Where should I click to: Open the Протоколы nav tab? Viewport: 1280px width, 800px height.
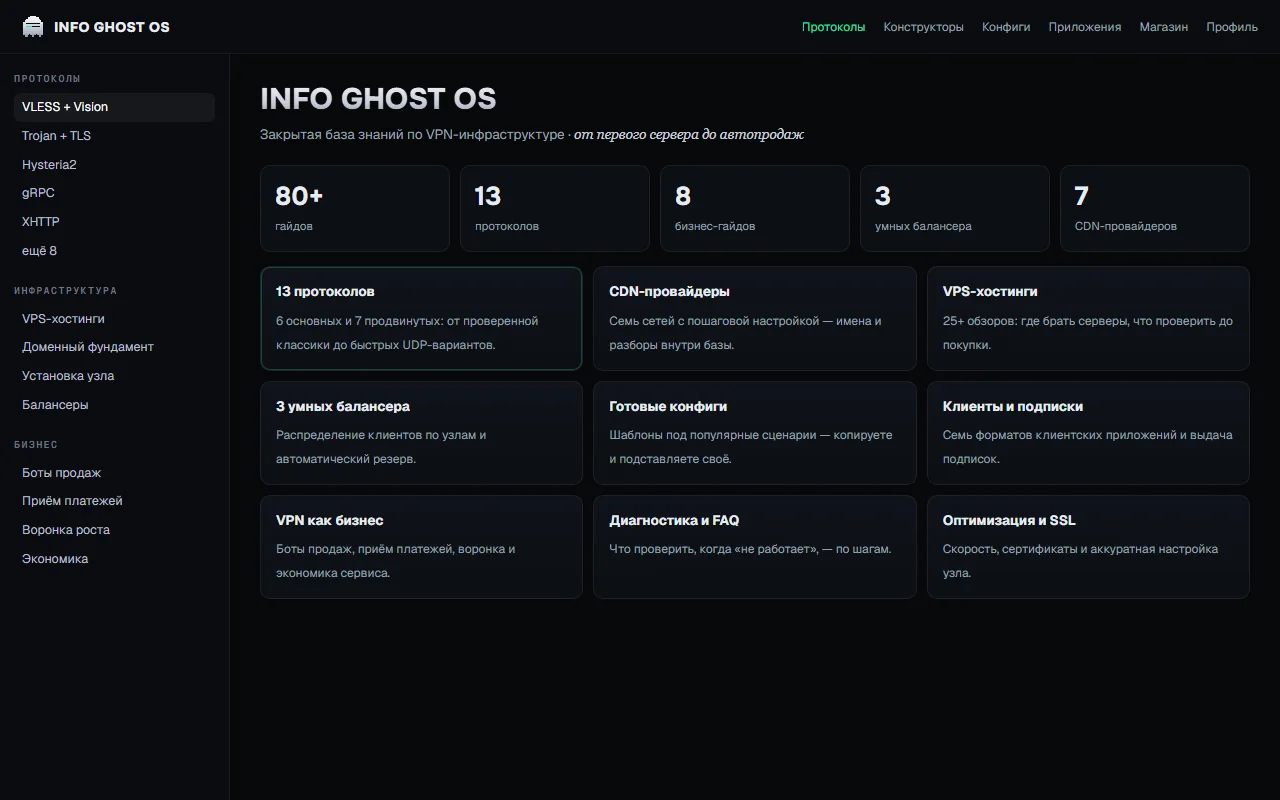(833, 27)
